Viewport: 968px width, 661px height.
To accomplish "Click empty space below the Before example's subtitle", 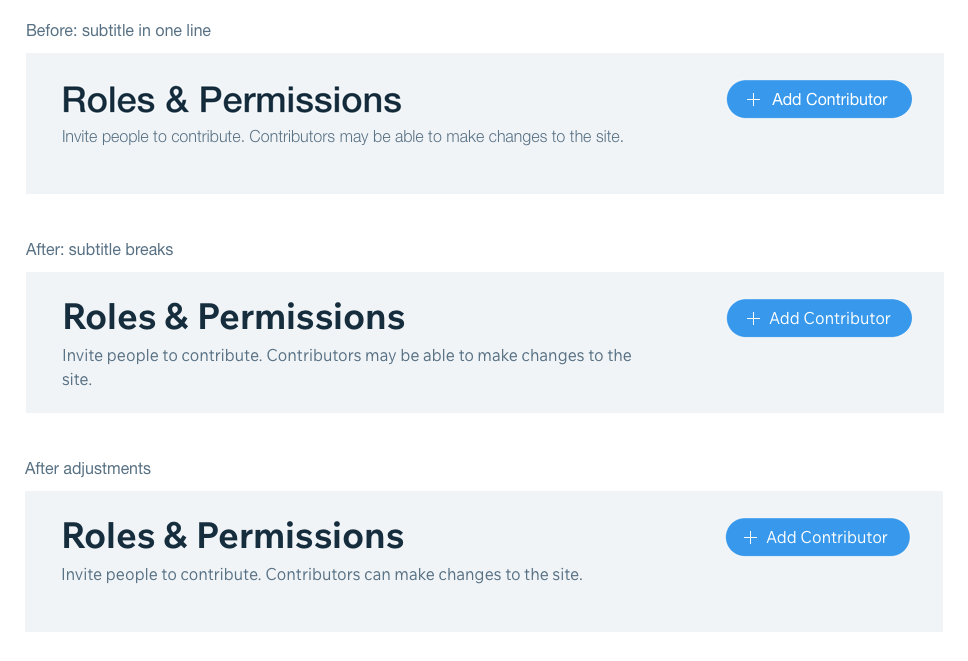I will (x=340, y=172).
